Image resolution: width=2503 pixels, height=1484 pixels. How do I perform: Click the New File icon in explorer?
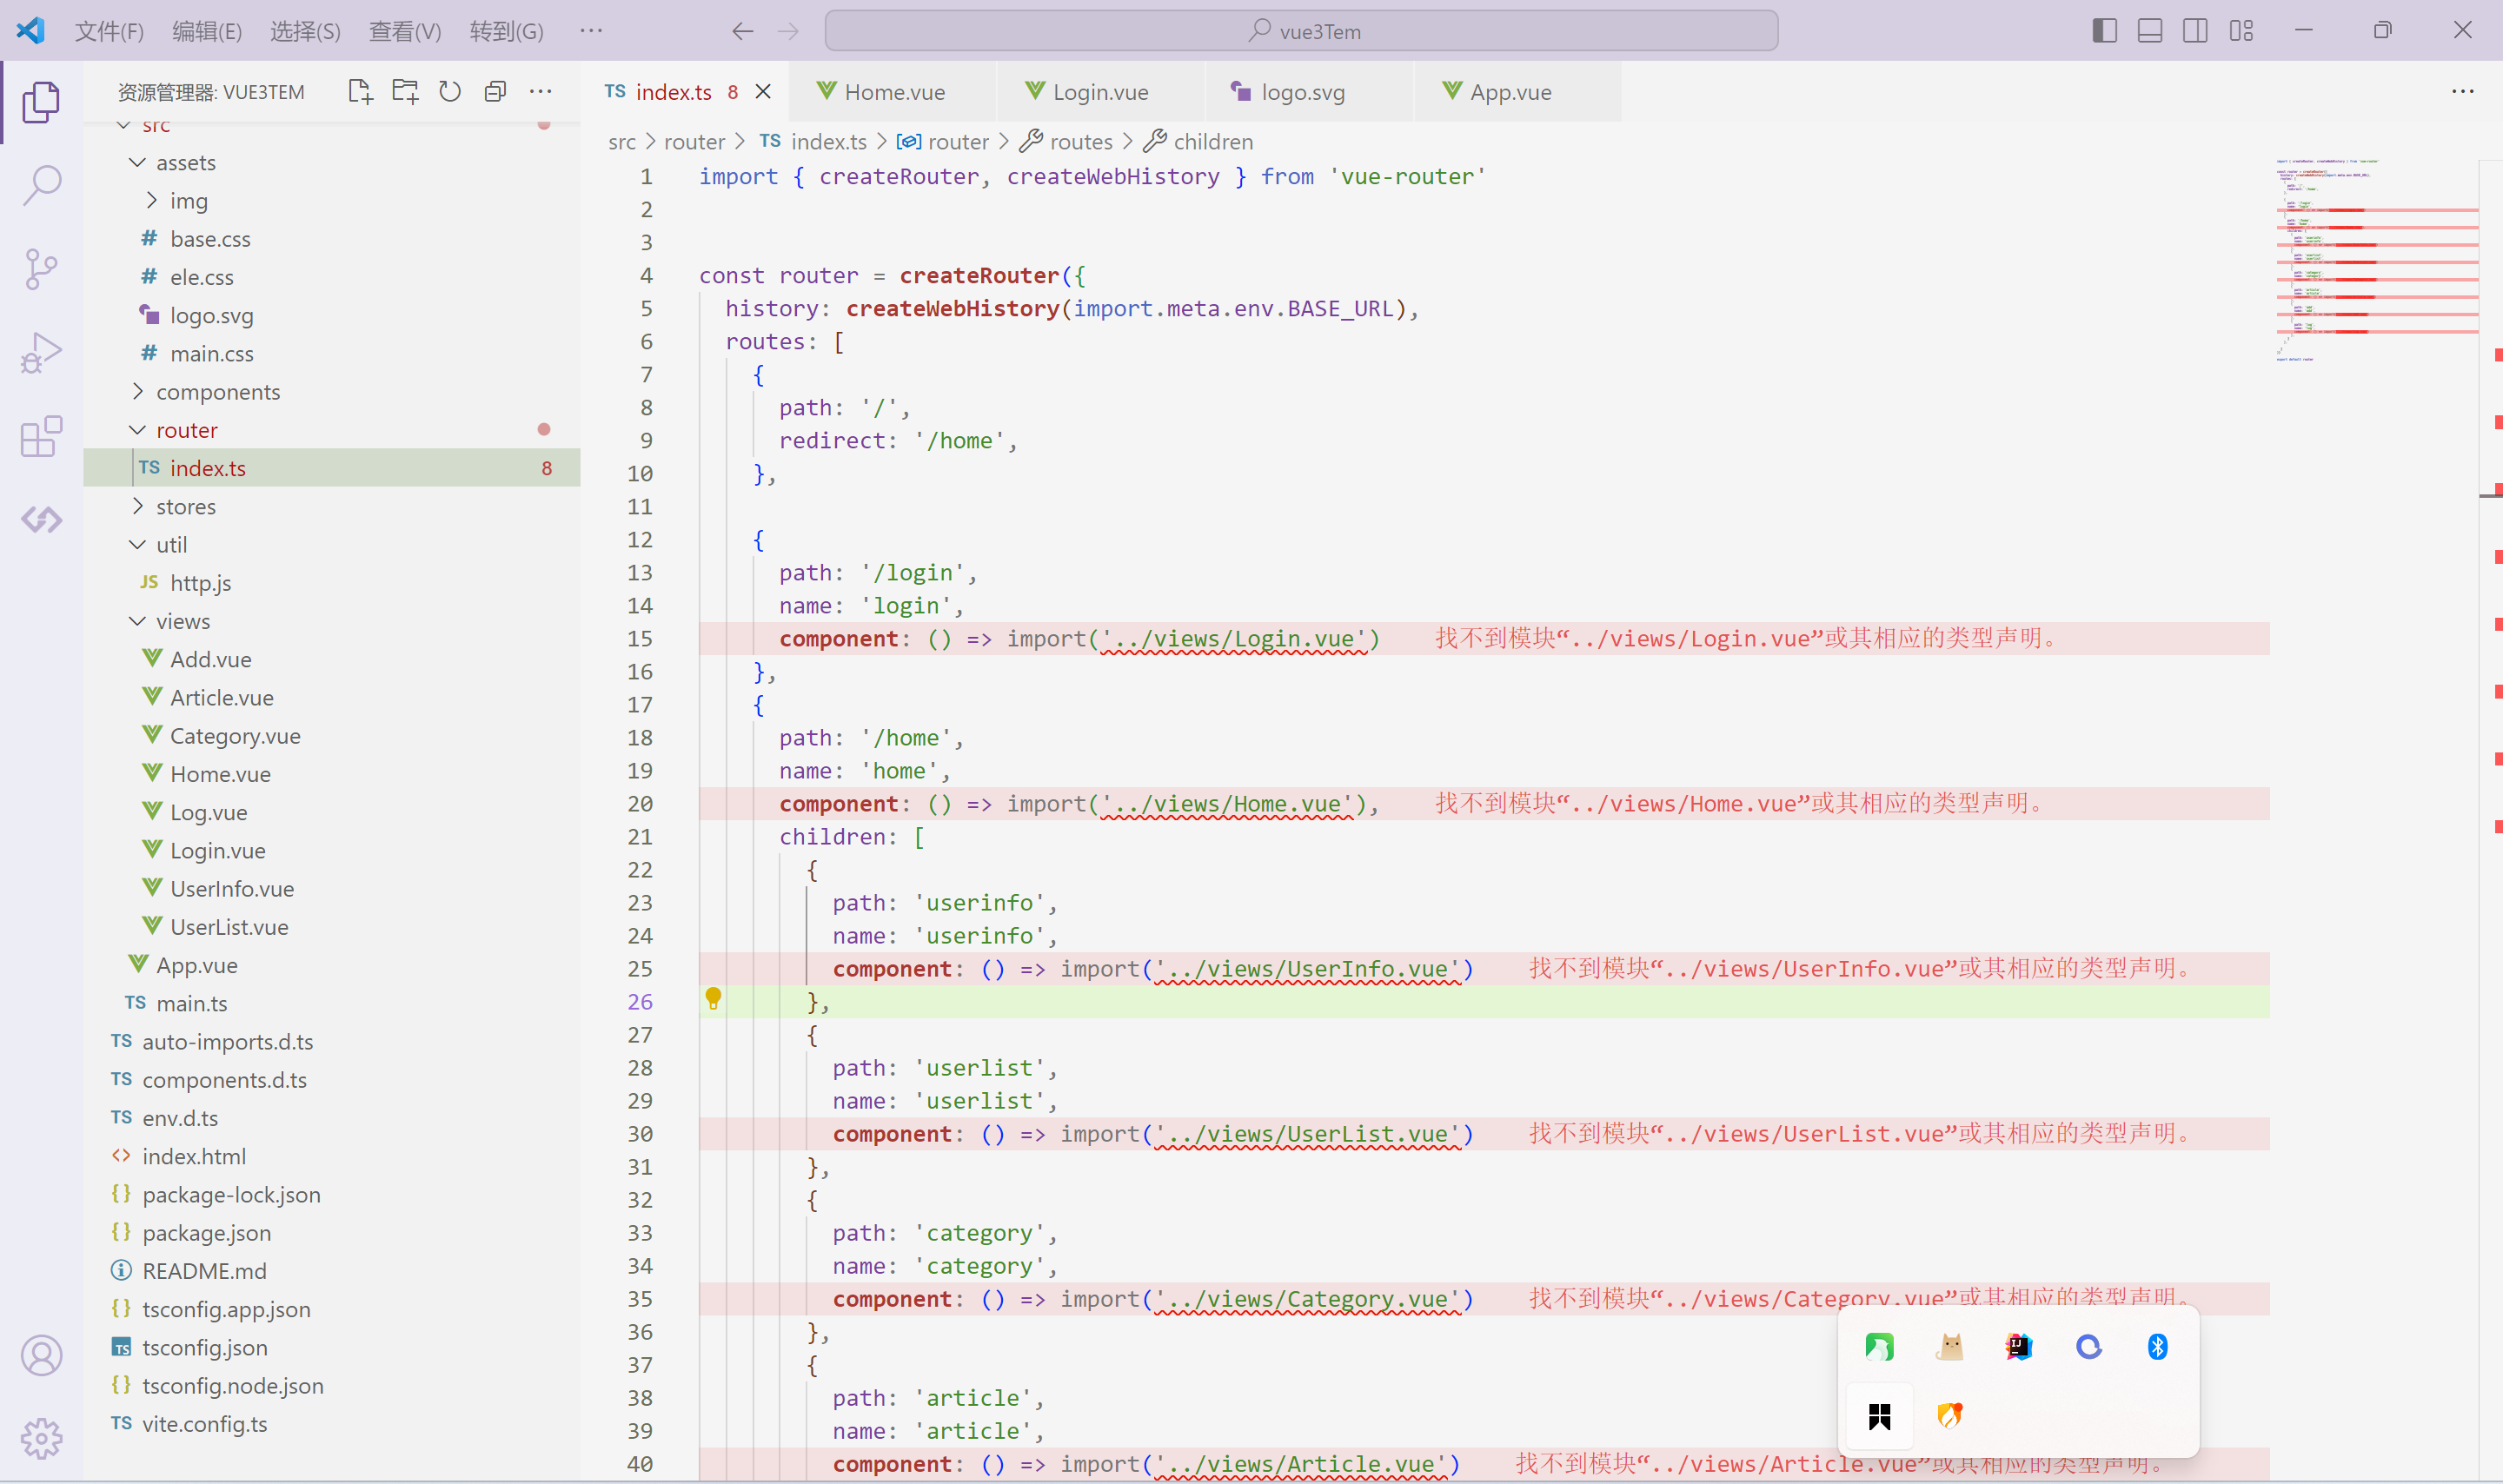click(x=360, y=92)
